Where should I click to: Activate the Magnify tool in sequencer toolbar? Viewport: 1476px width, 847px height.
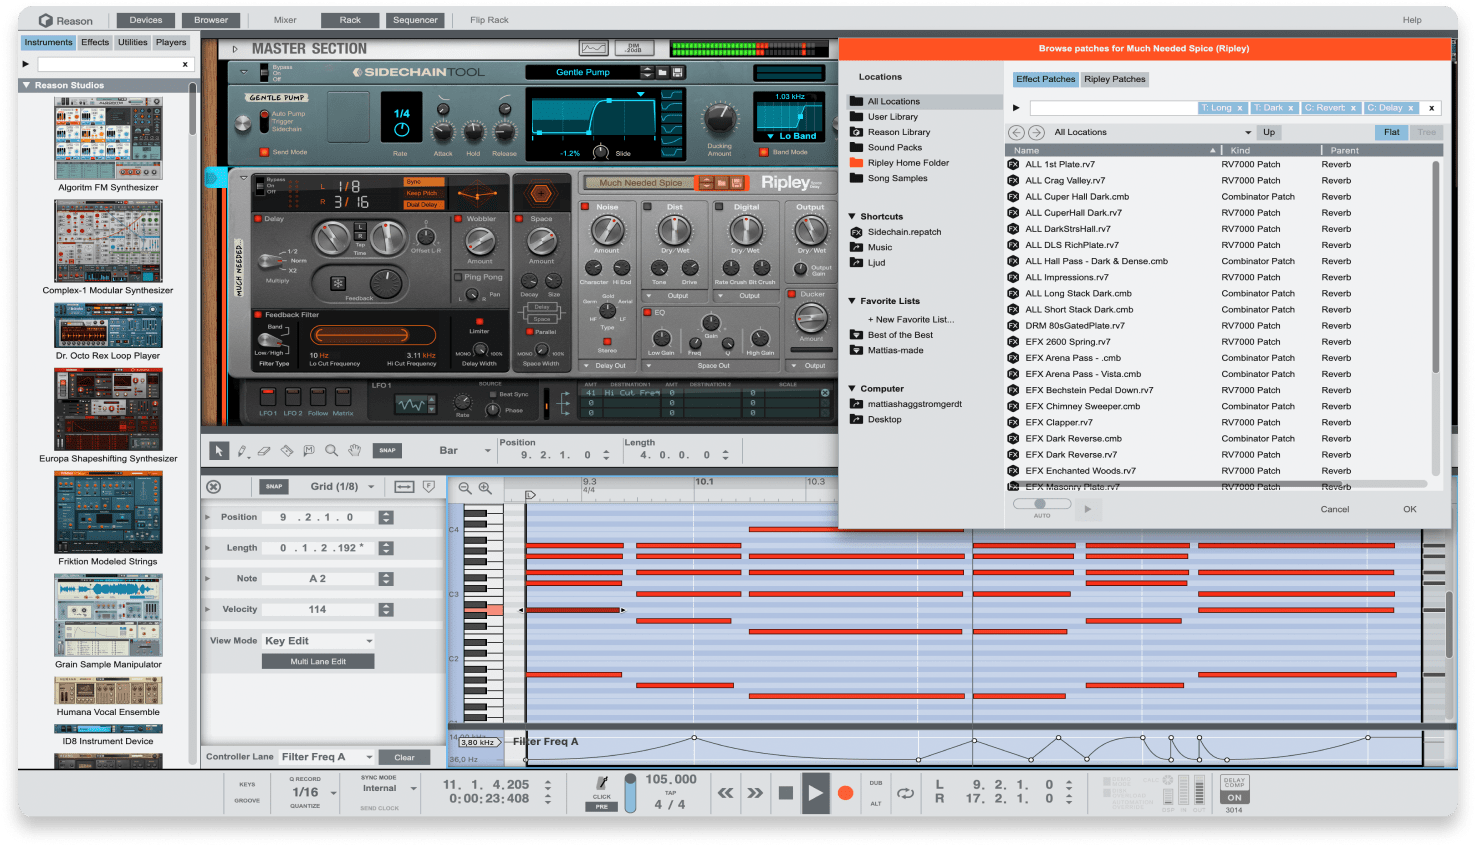coord(331,451)
